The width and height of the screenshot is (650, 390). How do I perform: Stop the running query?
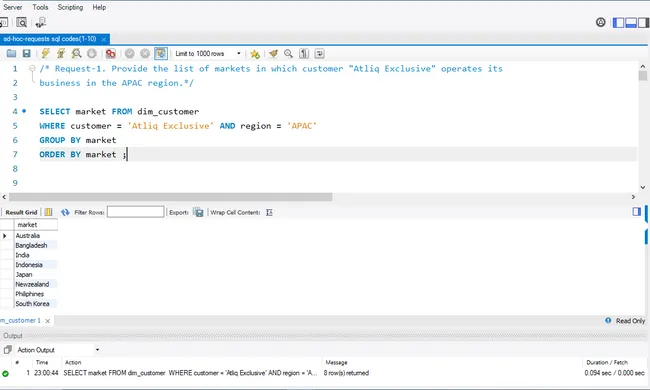92,53
